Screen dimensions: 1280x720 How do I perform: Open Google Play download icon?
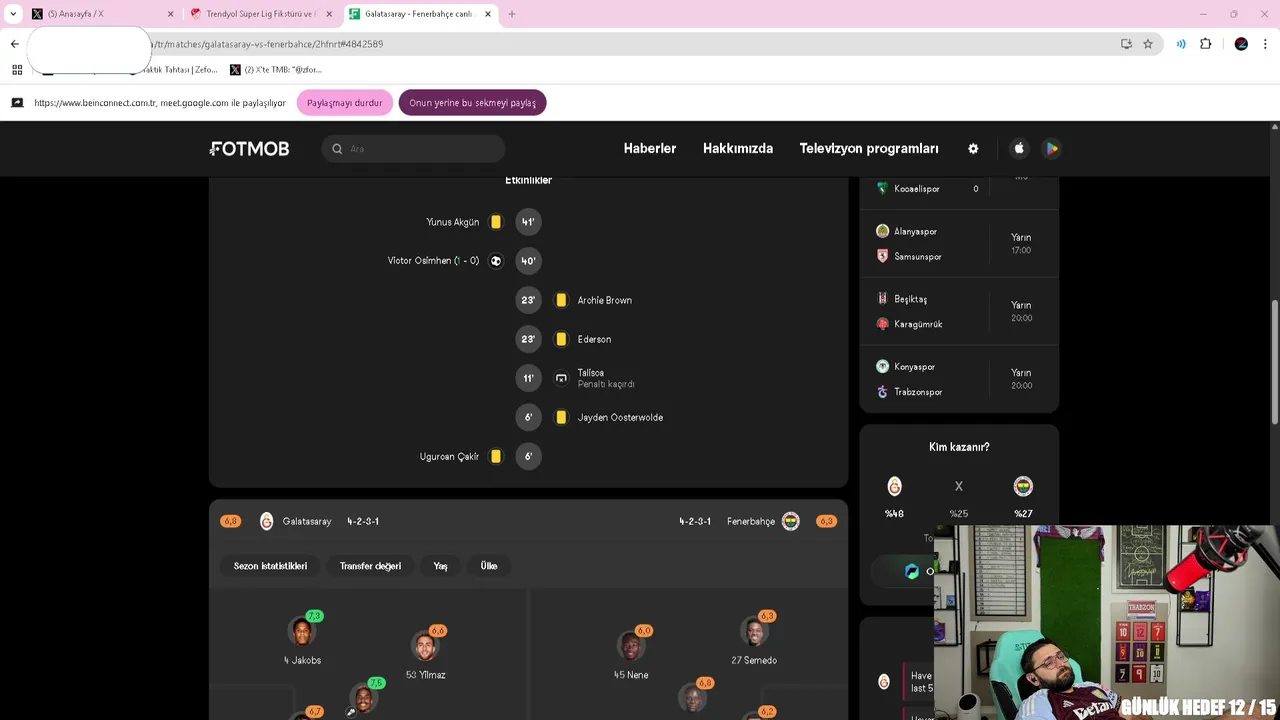(x=1051, y=148)
